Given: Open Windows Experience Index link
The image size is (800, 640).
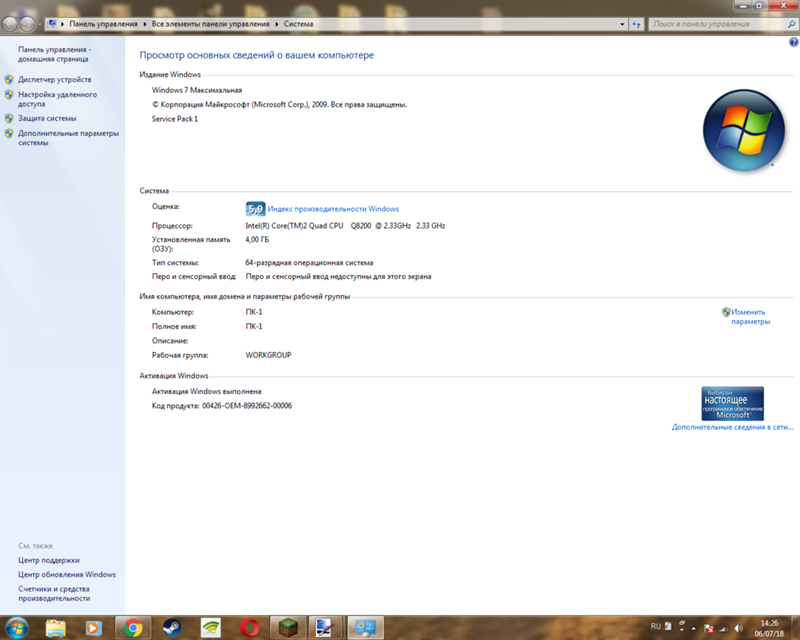Looking at the screenshot, I should [x=333, y=209].
